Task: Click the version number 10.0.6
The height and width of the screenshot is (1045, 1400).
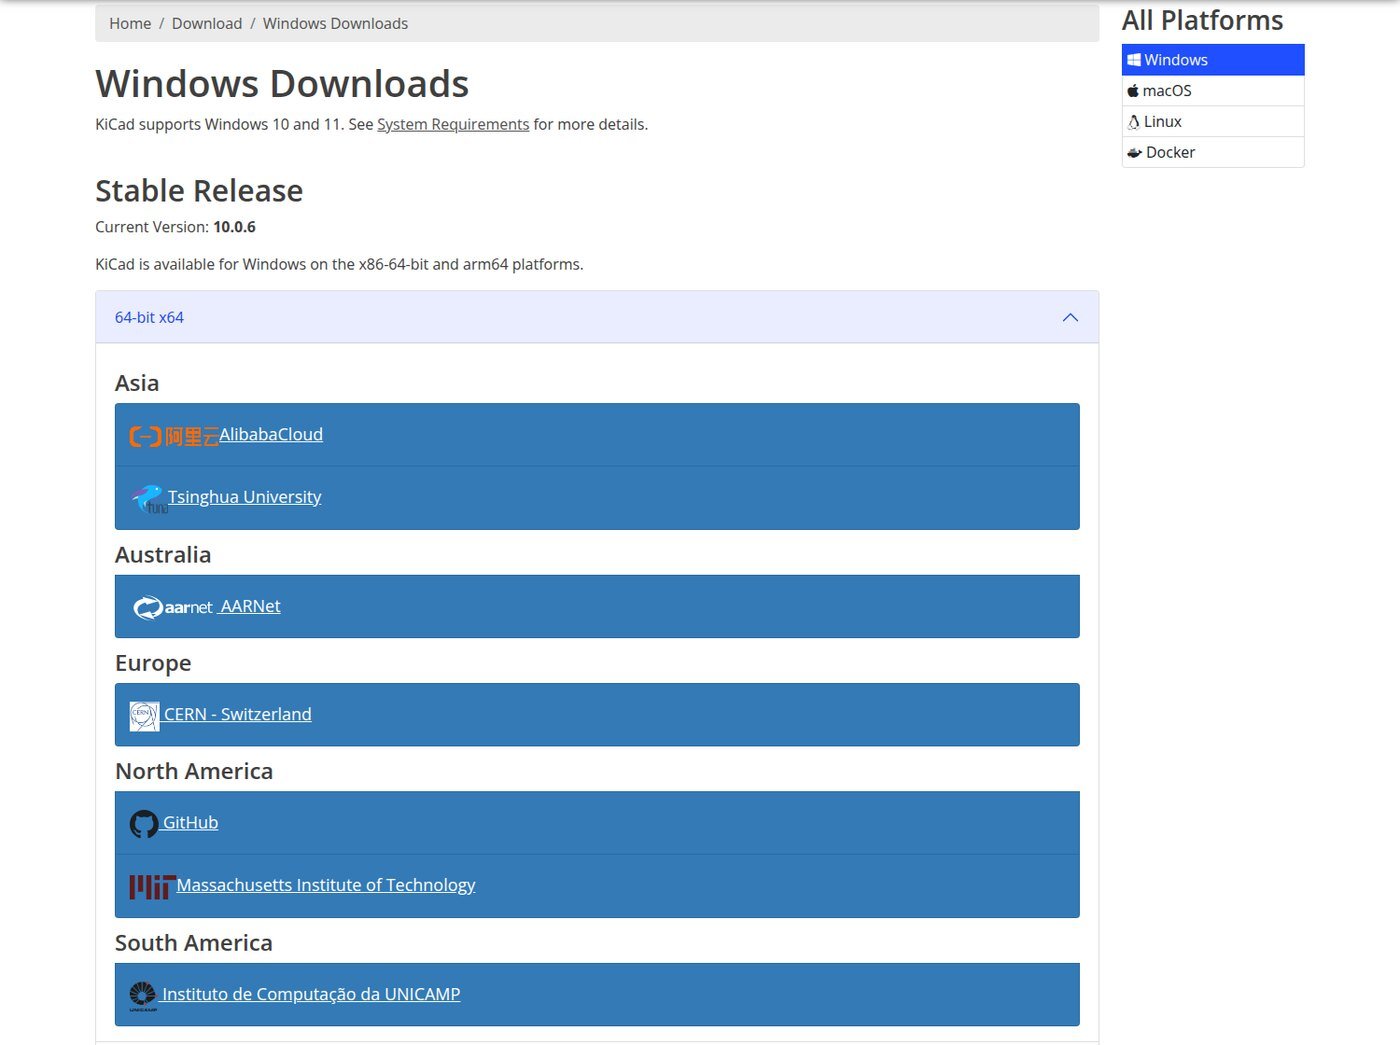Action: (x=234, y=227)
